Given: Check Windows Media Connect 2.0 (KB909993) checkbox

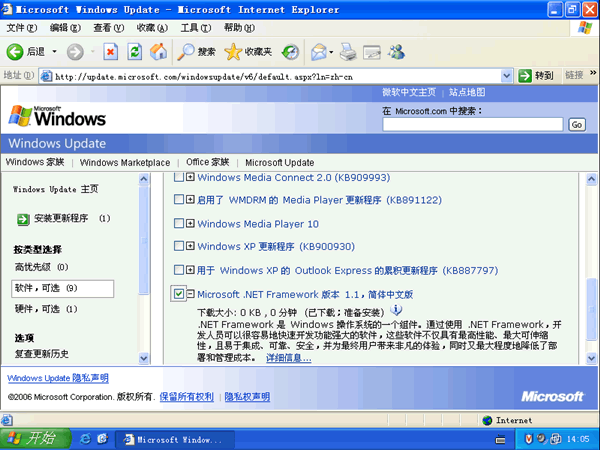Looking at the screenshot, I should pos(179,177).
